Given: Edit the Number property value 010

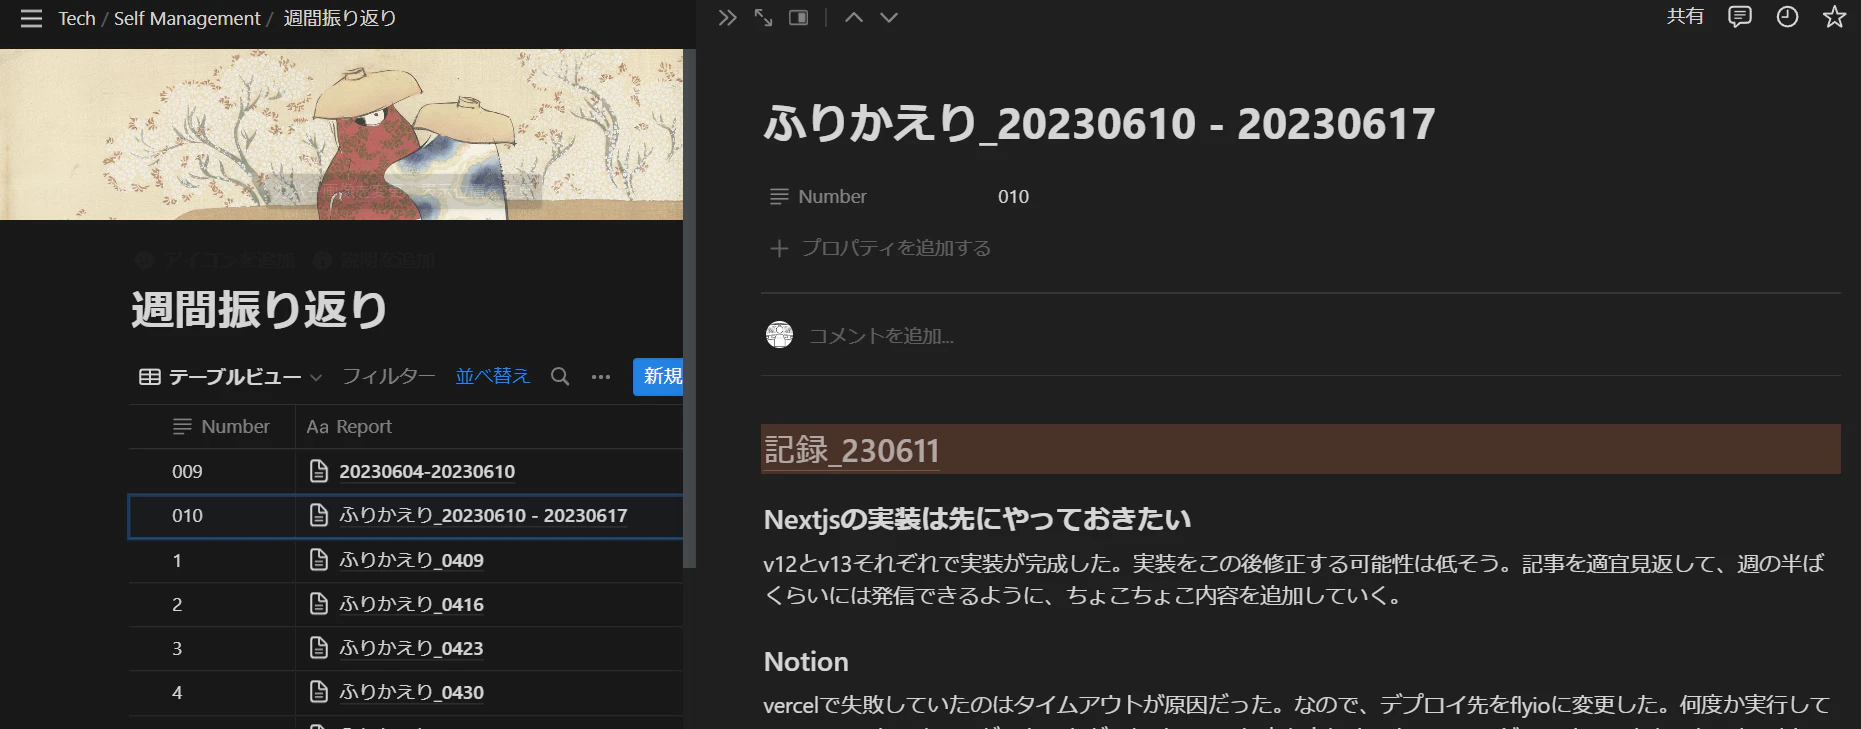Looking at the screenshot, I should pyautogui.click(x=1013, y=197).
